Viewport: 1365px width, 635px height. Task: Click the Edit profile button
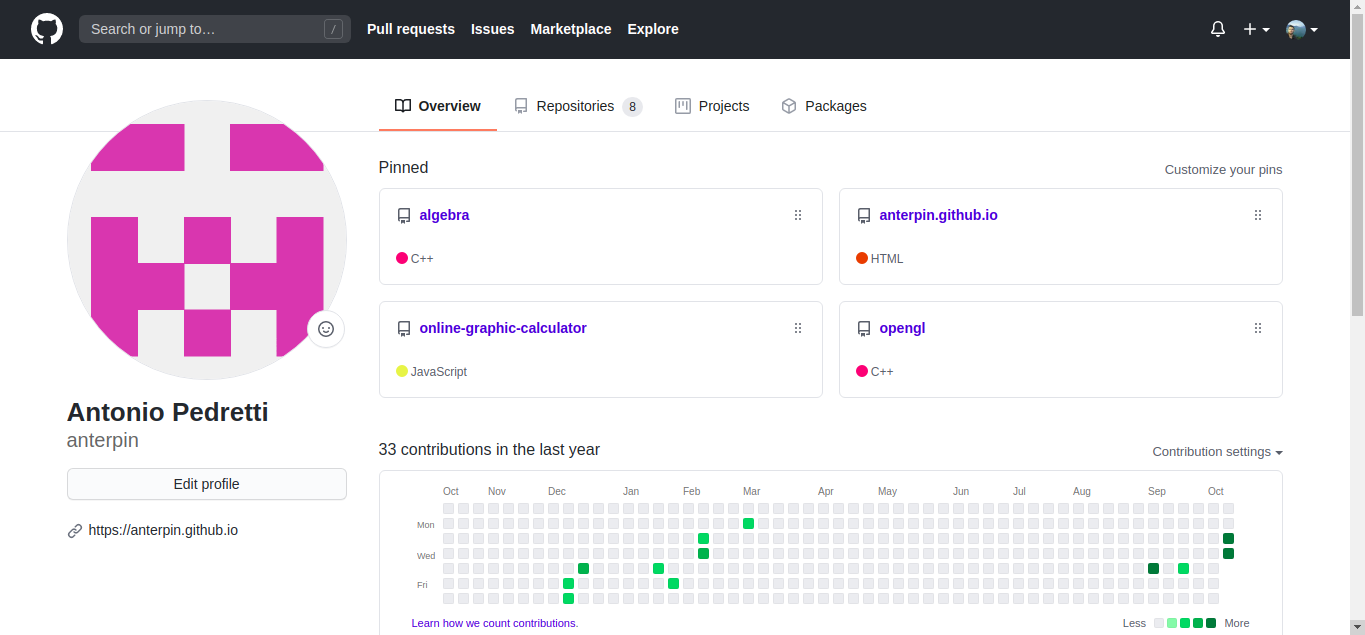tap(207, 484)
